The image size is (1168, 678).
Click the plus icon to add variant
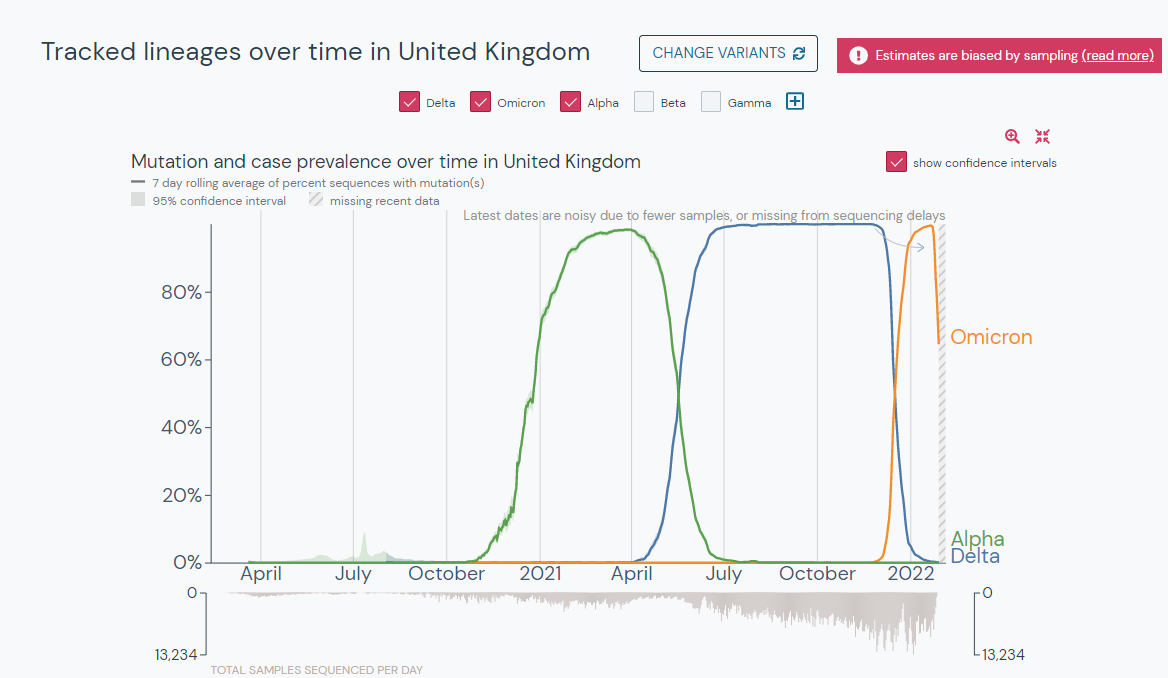[795, 101]
